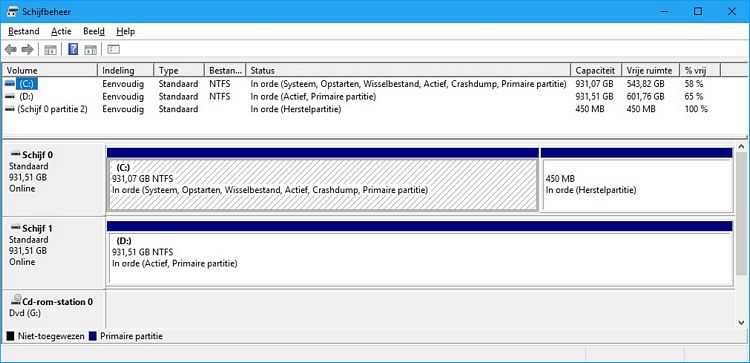750x363 pixels.
Task: Select the (D:) volume in the list
Action: (27, 97)
